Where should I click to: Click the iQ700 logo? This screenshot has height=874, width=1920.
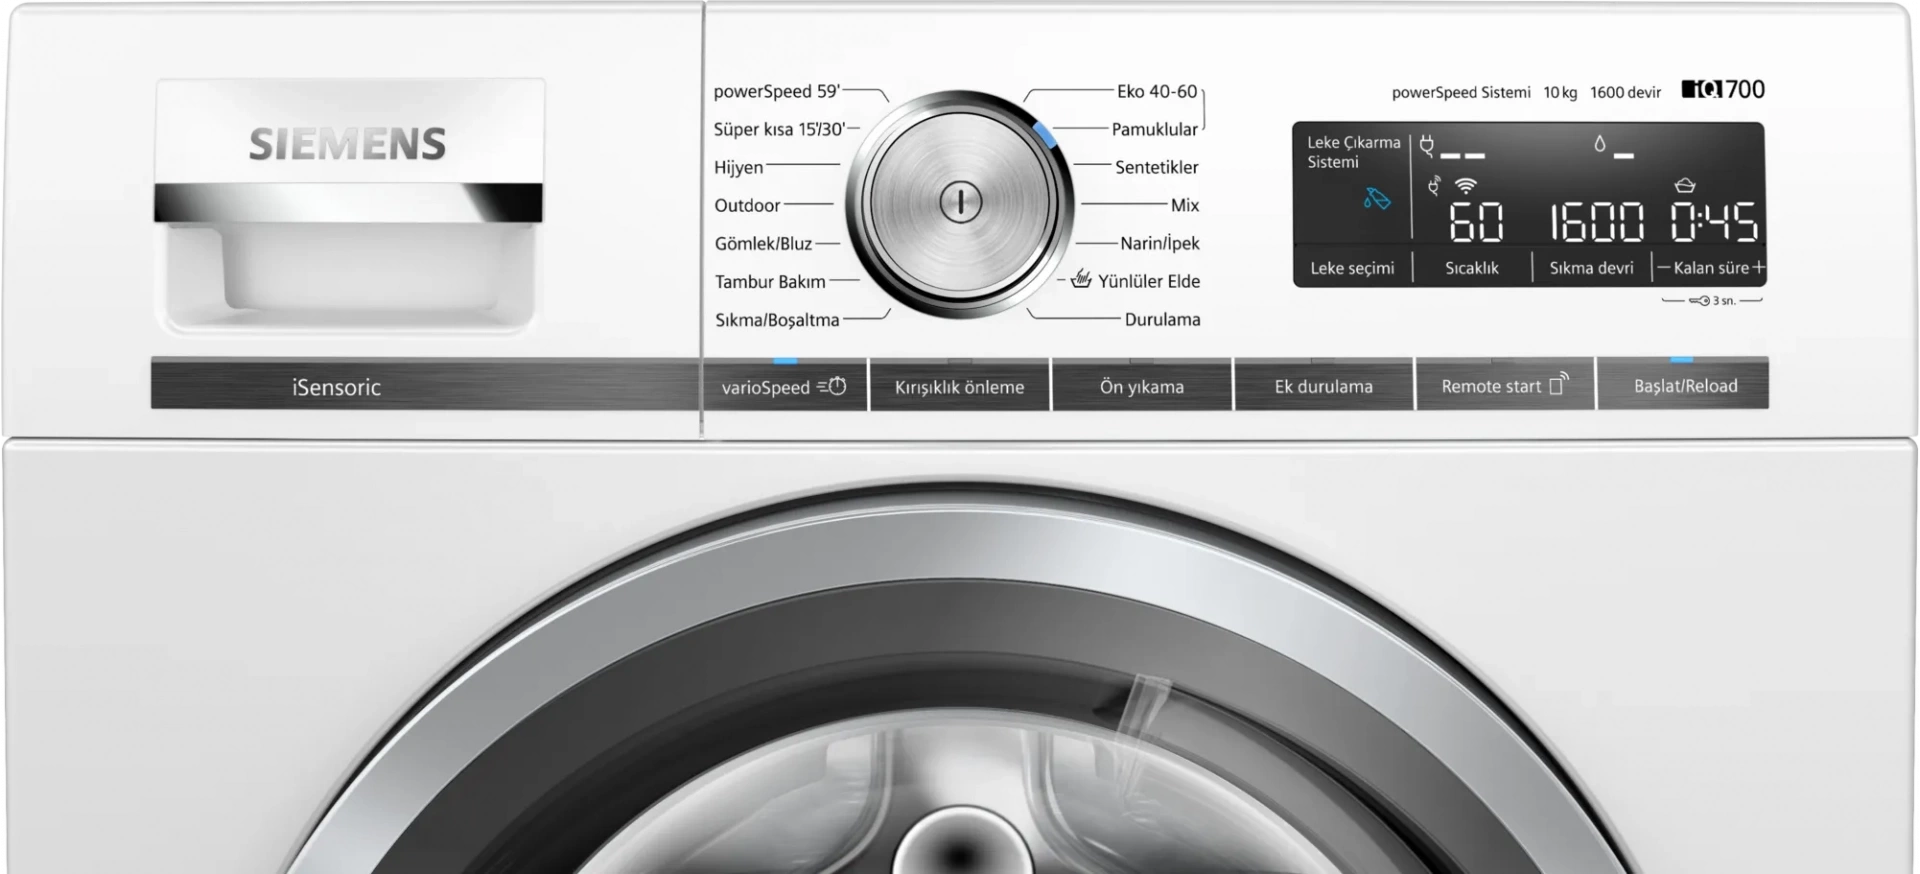coord(1723,89)
